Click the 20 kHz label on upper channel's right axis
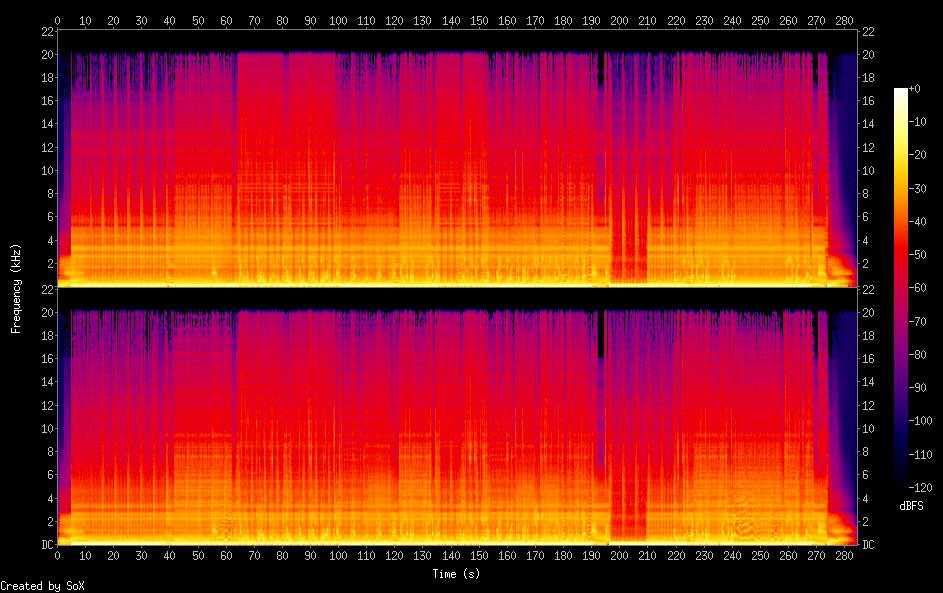Viewport: 943px width, 593px height. (x=867, y=55)
